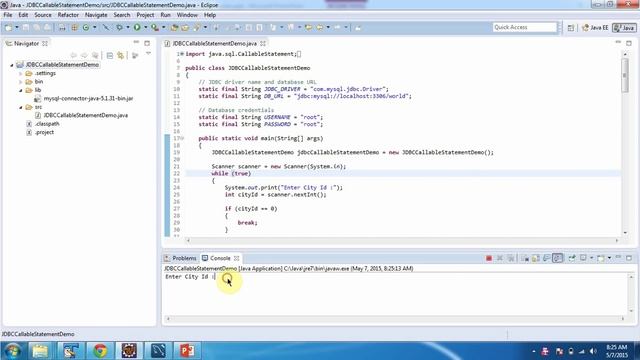The height and width of the screenshot is (360, 640).
Task: Expand the folded import statements
Action: point(182,54)
